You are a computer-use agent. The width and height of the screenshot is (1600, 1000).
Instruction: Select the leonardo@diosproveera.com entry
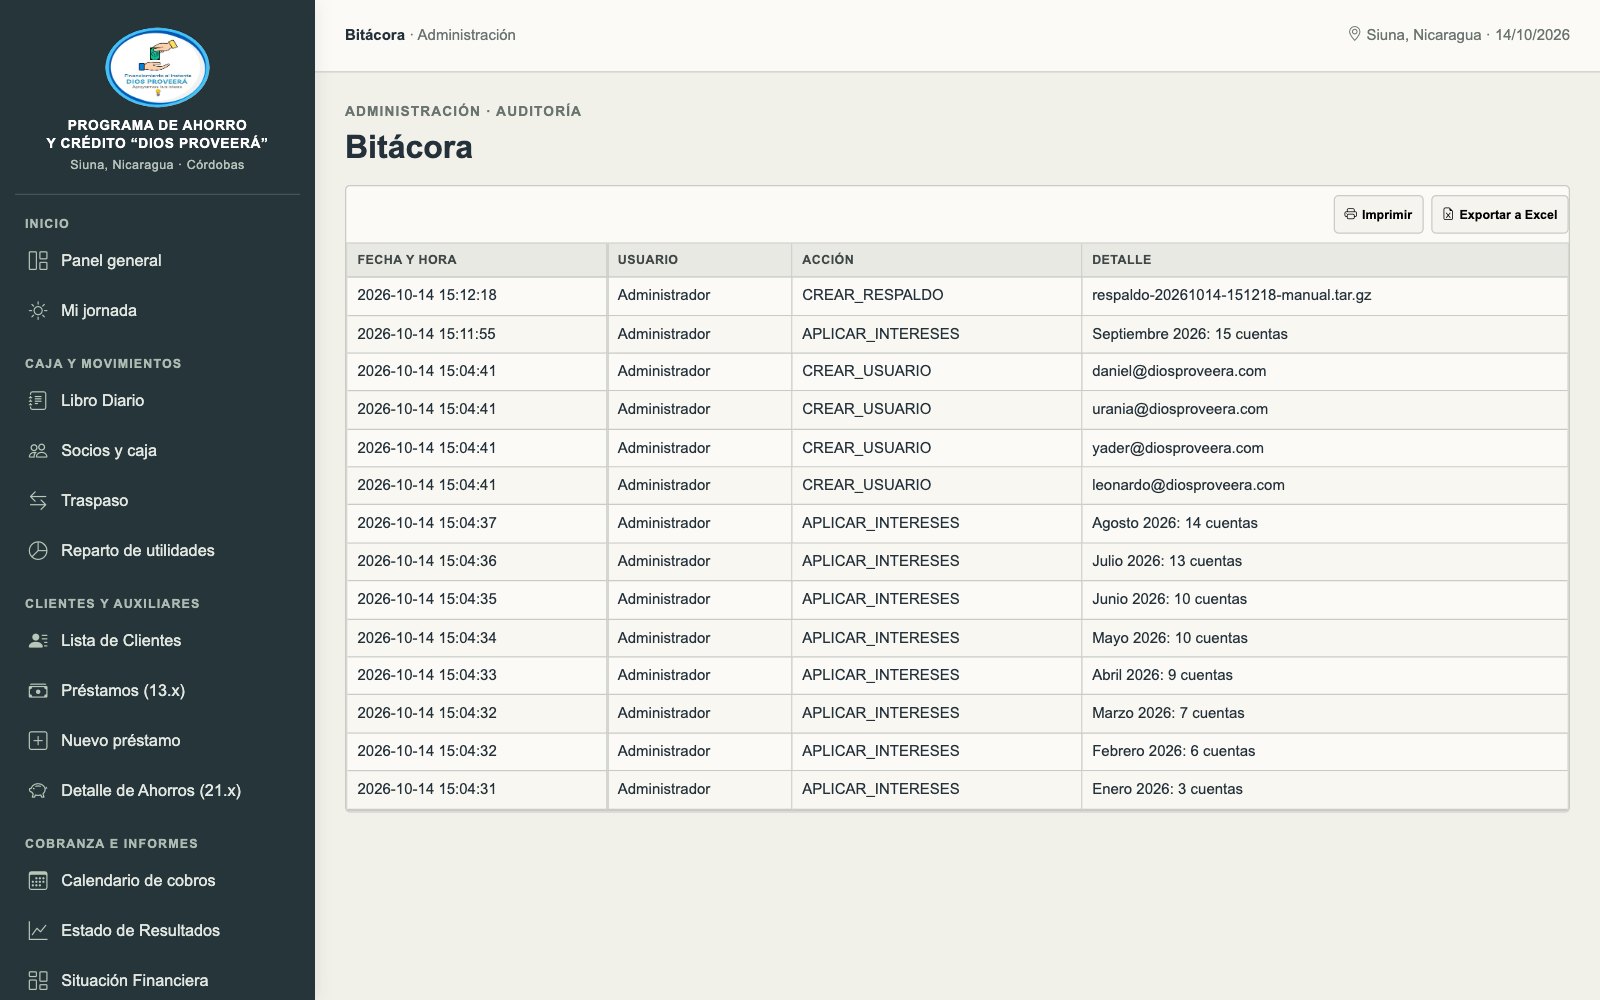click(x=1324, y=486)
